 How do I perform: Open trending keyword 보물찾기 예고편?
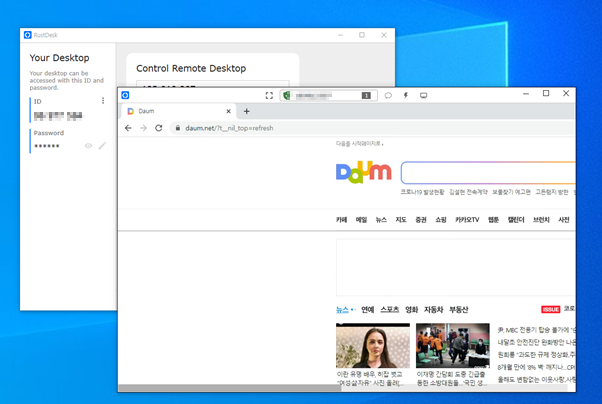[x=511, y=192]
